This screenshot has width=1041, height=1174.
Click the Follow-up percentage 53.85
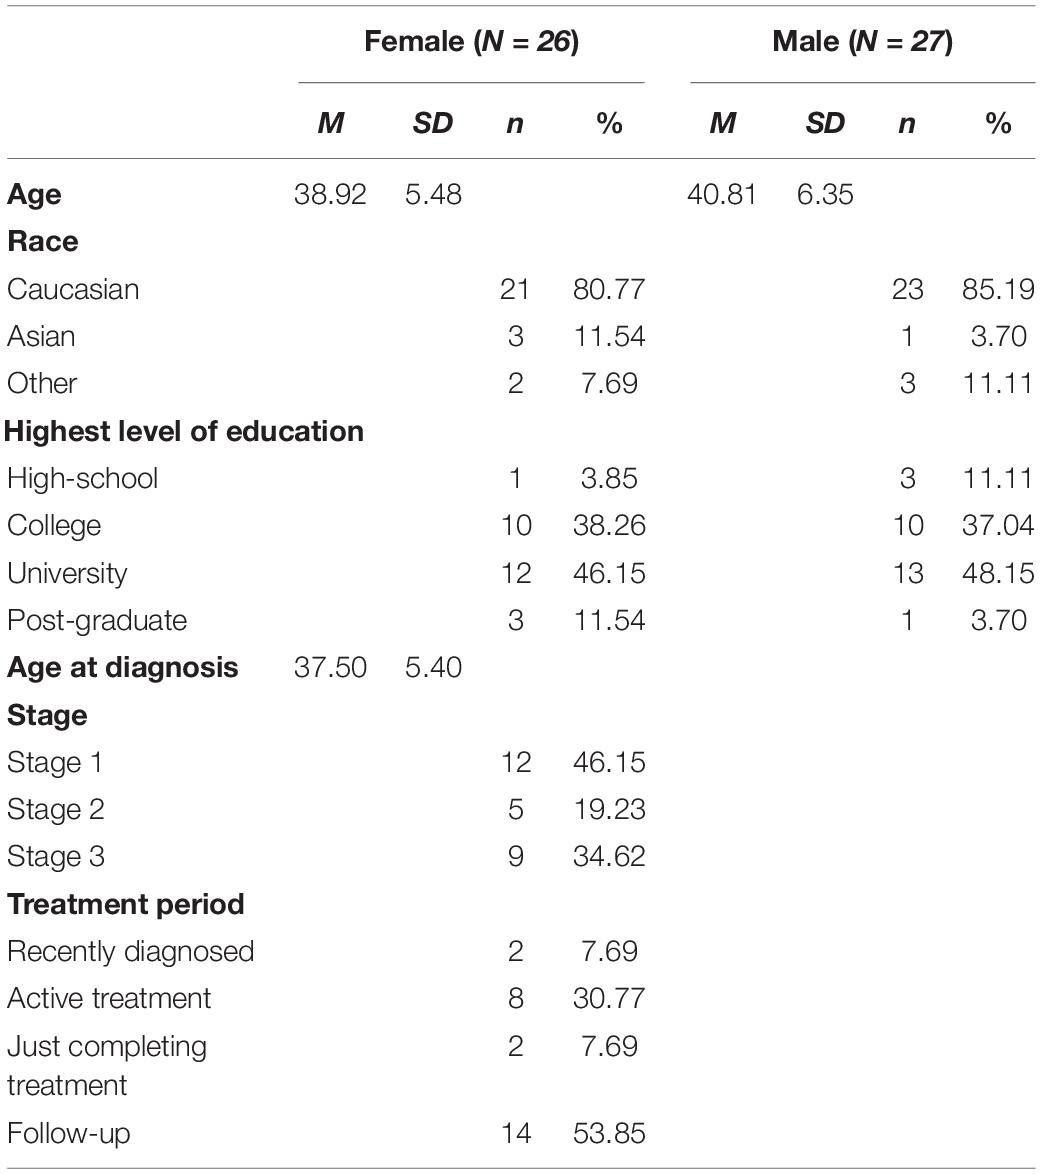tap(609, 1134)
